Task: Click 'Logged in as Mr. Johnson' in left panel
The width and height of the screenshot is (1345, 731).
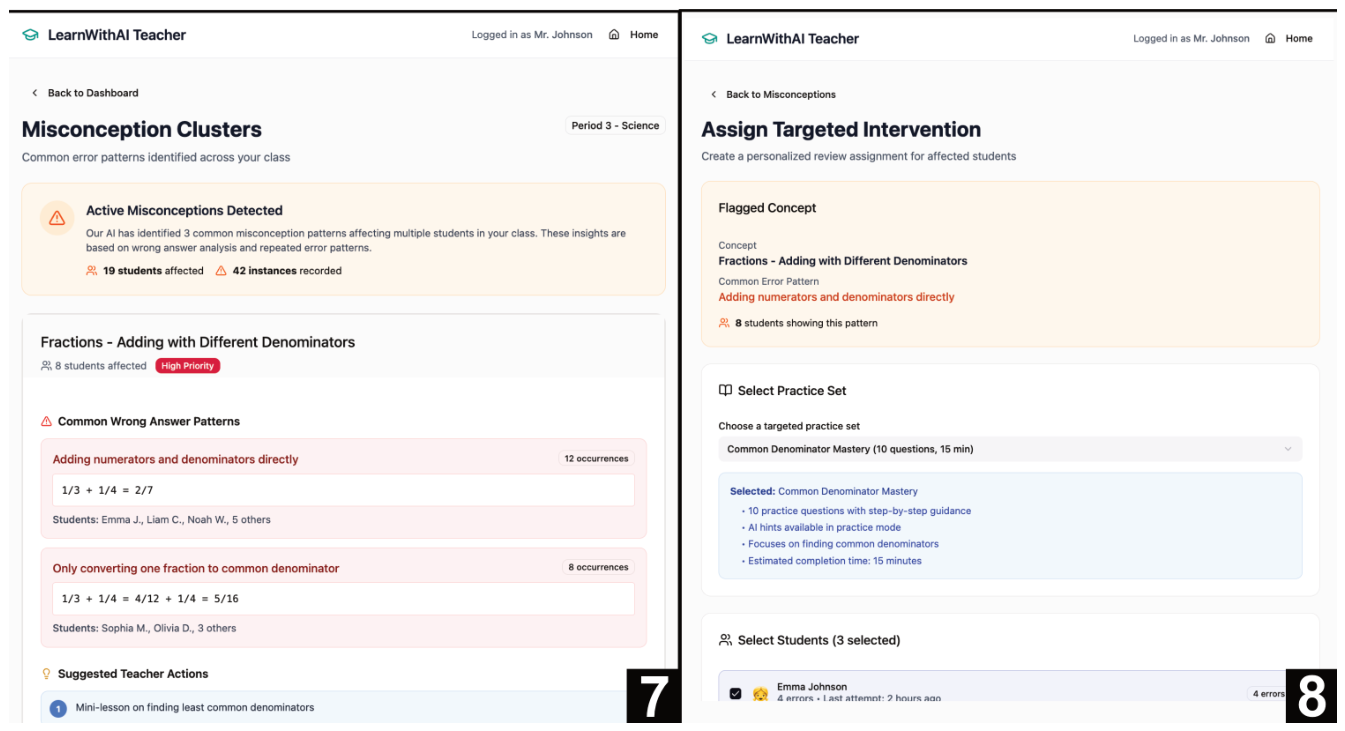Action: click(532, 35)
